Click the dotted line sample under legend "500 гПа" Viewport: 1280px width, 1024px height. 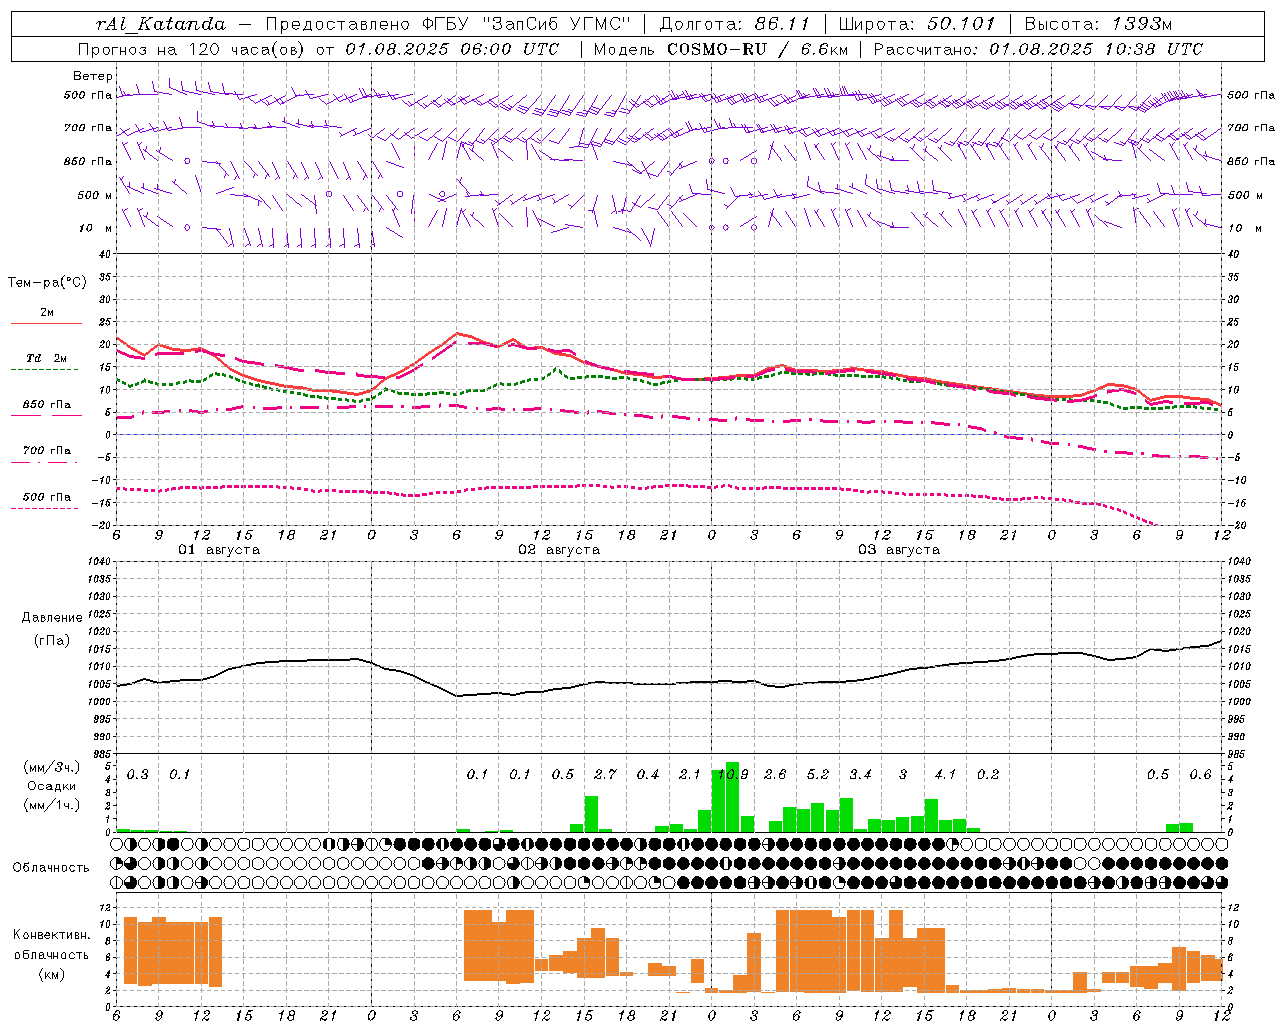[44, 508]
